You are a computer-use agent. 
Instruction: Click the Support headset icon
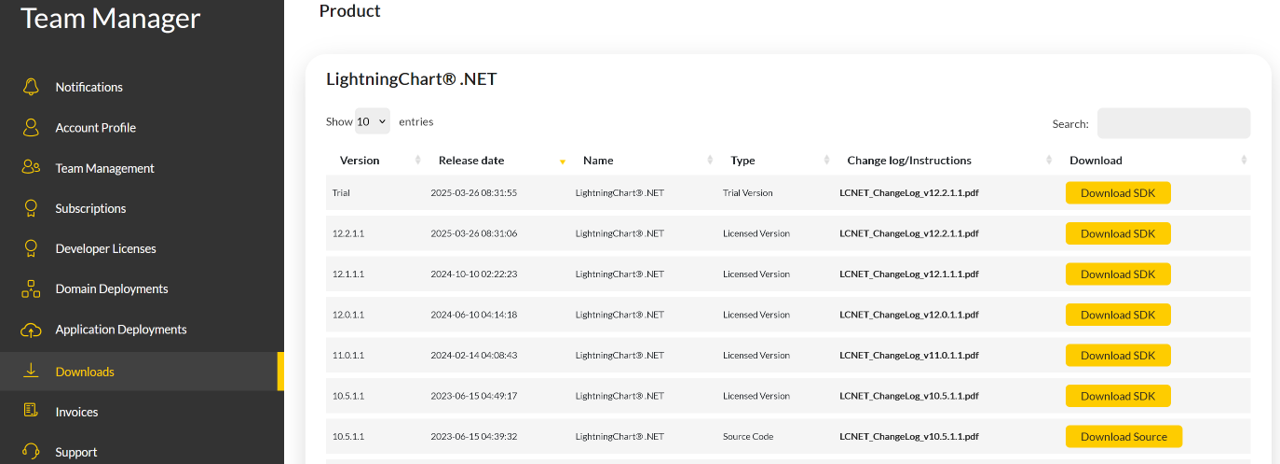[x=31, y=452]
